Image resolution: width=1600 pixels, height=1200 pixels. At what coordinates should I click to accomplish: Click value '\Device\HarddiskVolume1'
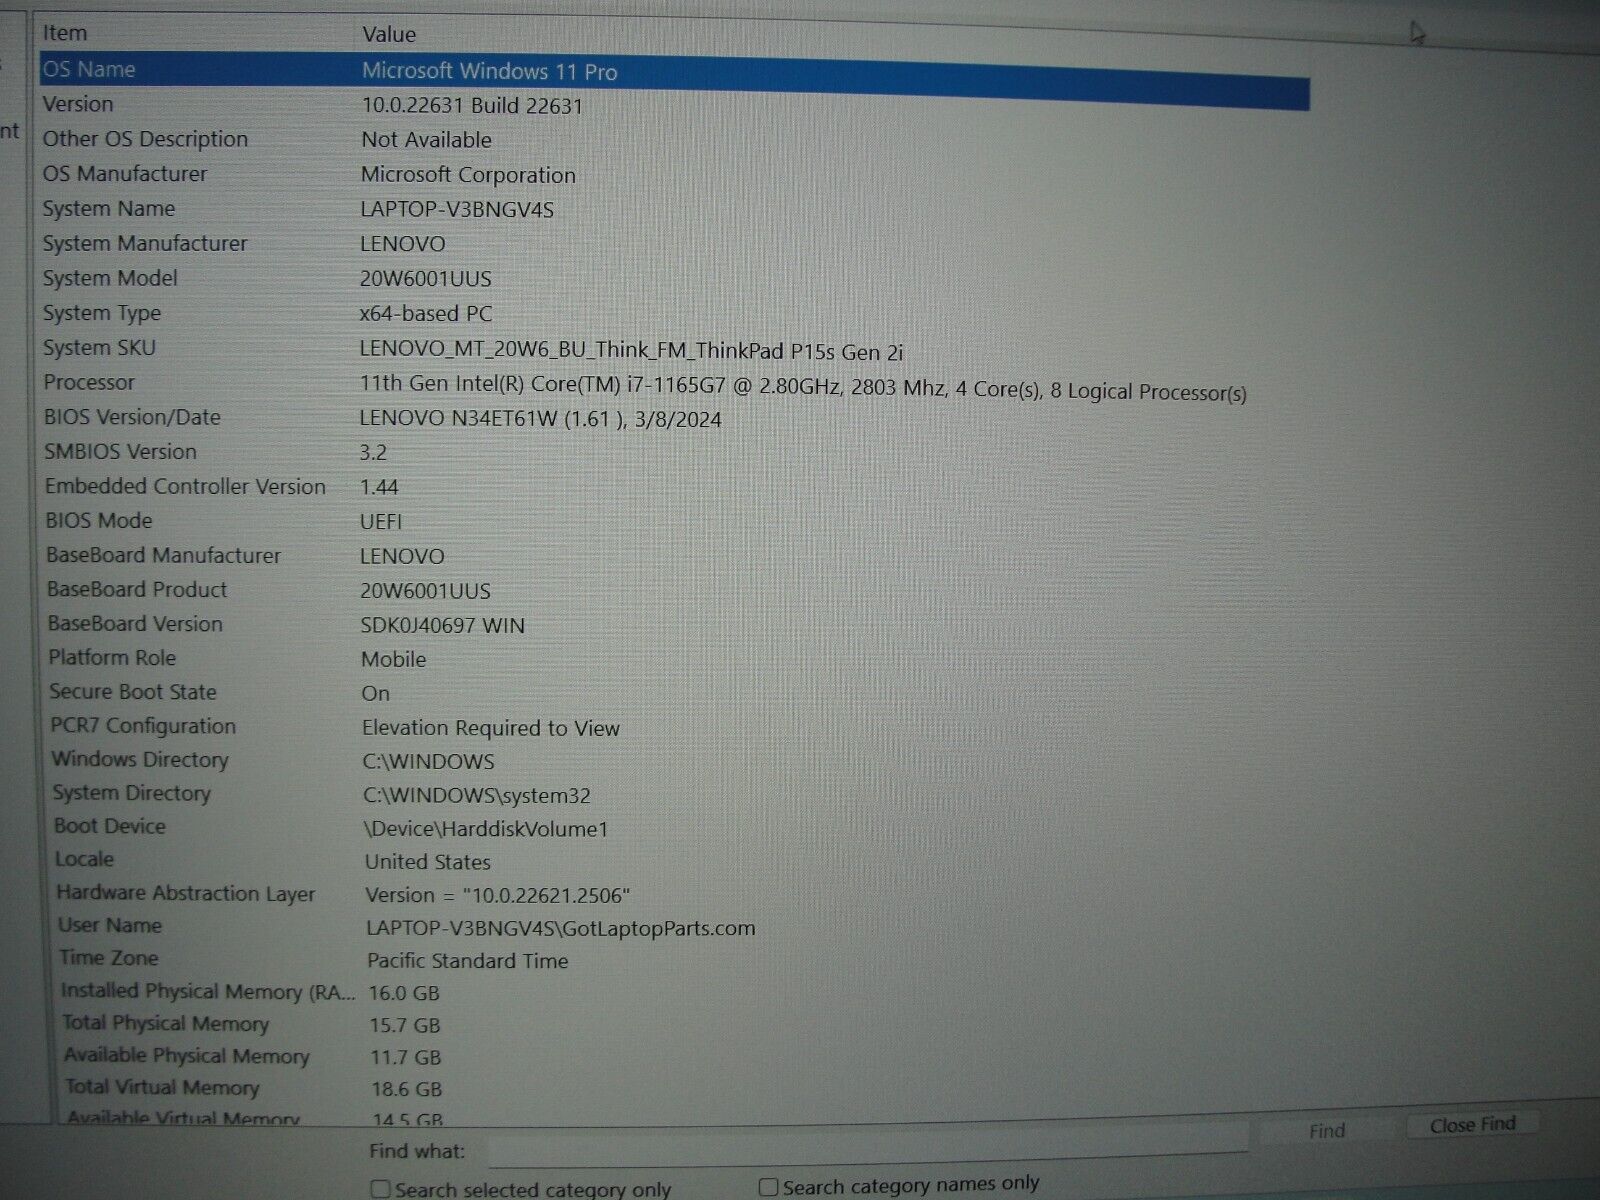click(486, 829)
